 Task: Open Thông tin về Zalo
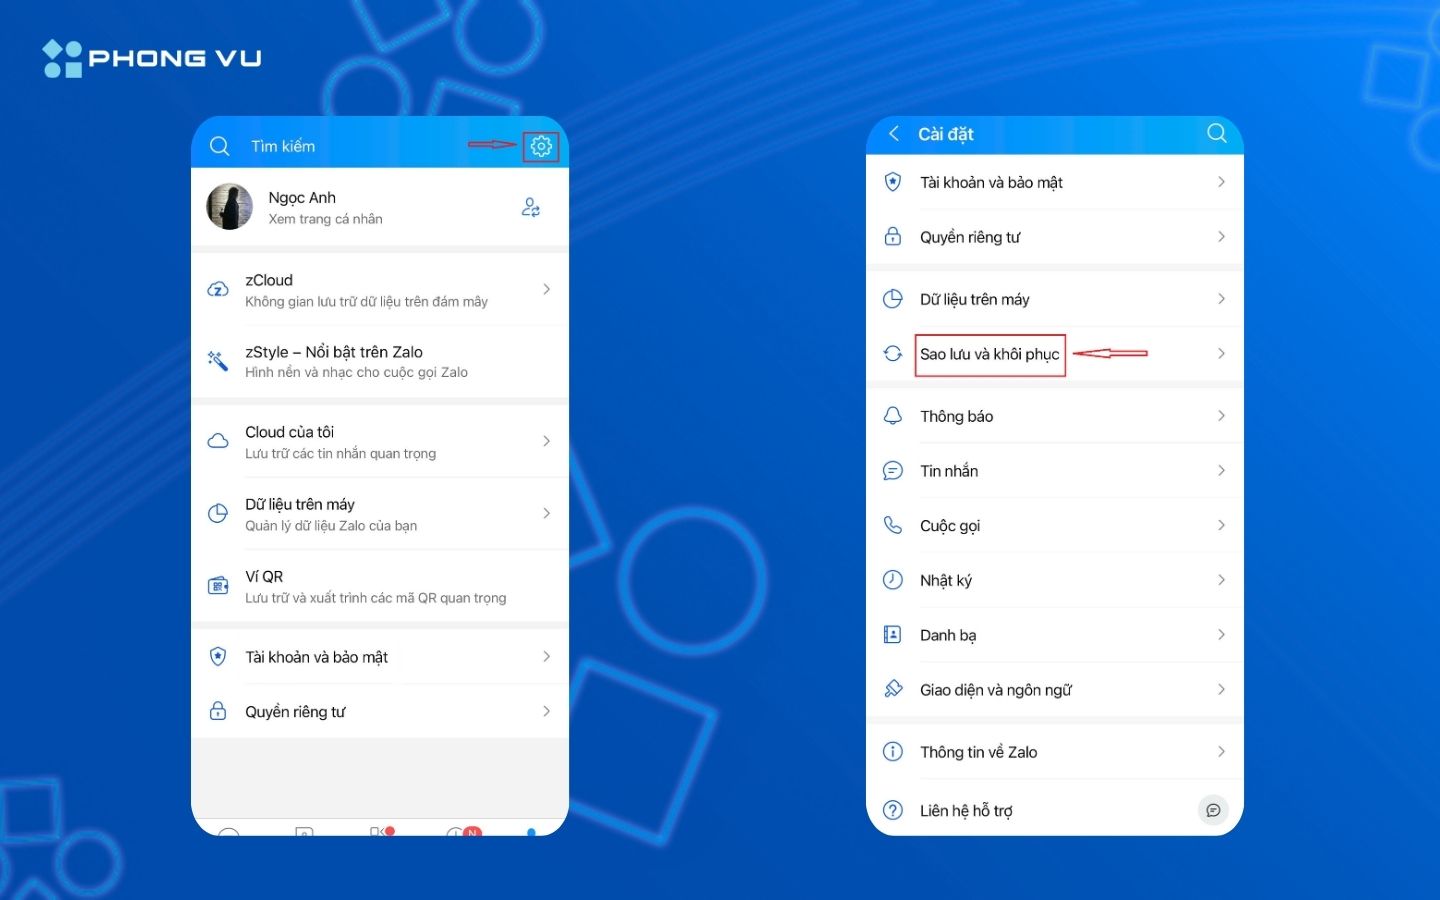[x=978, y=752]
